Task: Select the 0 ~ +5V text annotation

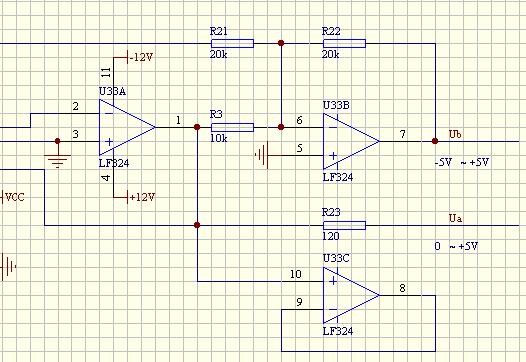Action: (456, 247)
